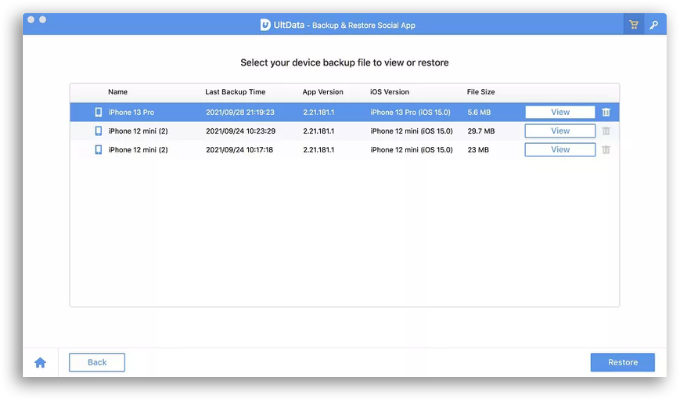Click the 23 MB file size cell
The width and height of the screenshot is (700, 400).
click(x=478, y=150)
